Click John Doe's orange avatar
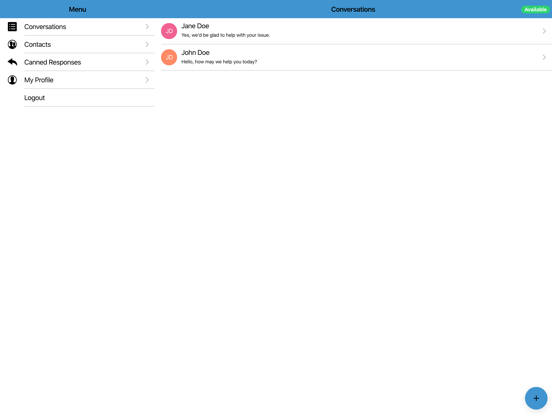The height and width of the screenshot is (414, 552). click(x=169, y=57)
